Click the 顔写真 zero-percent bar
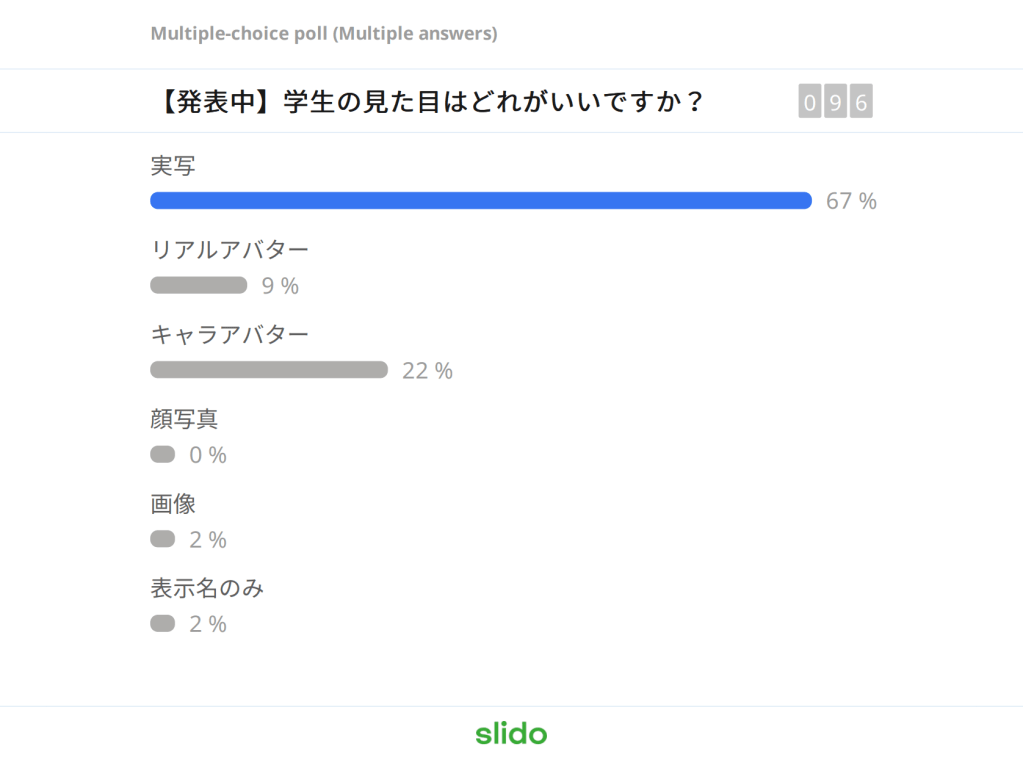This screenshot has height=757, width=1023. click(163, 455)
